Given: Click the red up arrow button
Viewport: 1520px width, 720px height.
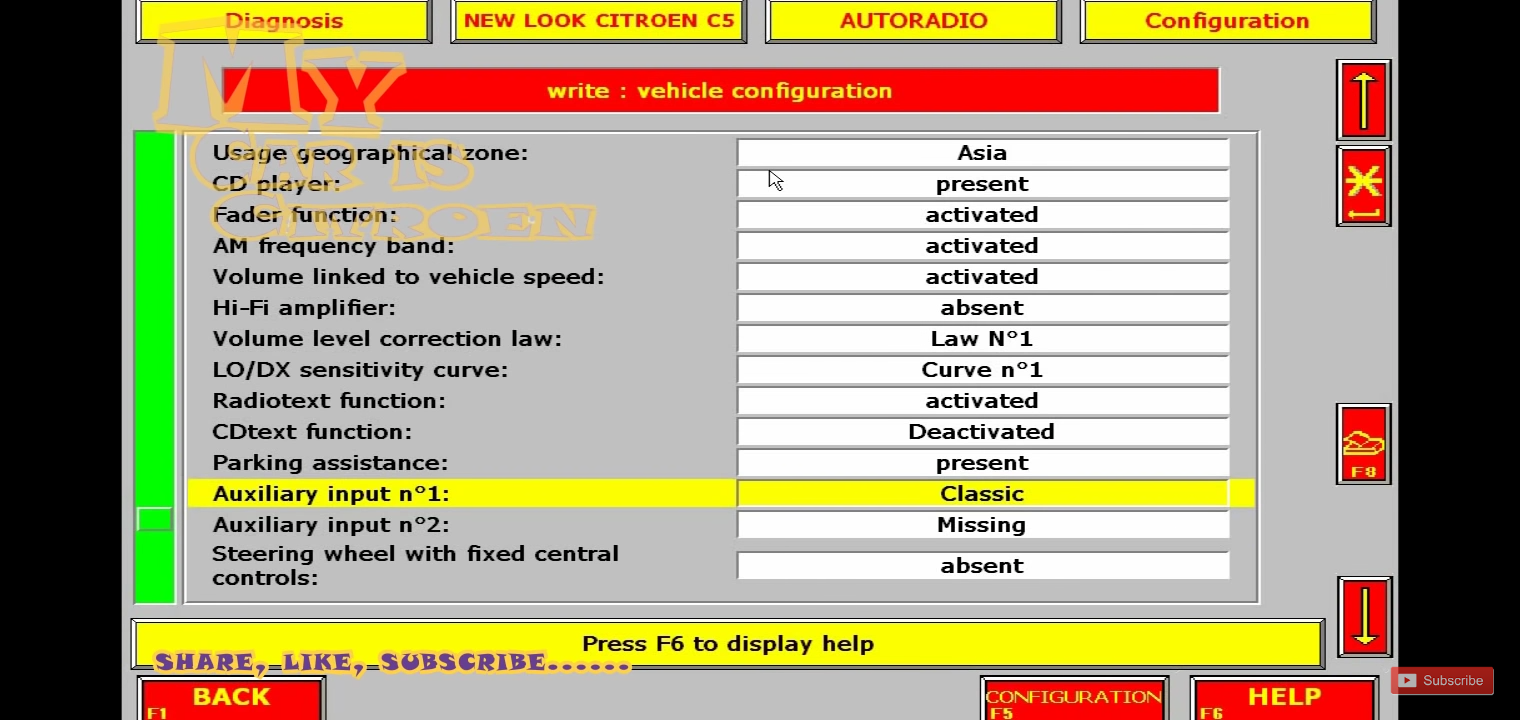Looking at the screenshot, I should (x=1364, y=99).
